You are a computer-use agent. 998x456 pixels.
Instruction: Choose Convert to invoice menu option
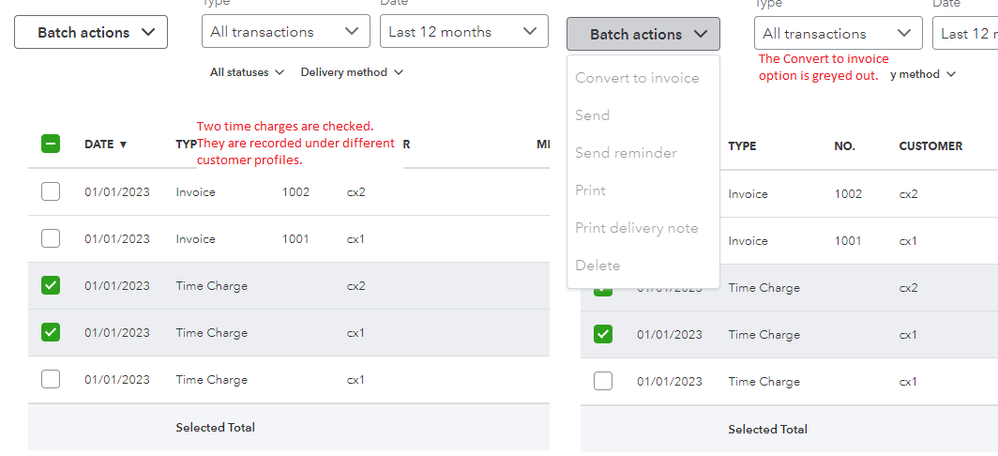637,78
